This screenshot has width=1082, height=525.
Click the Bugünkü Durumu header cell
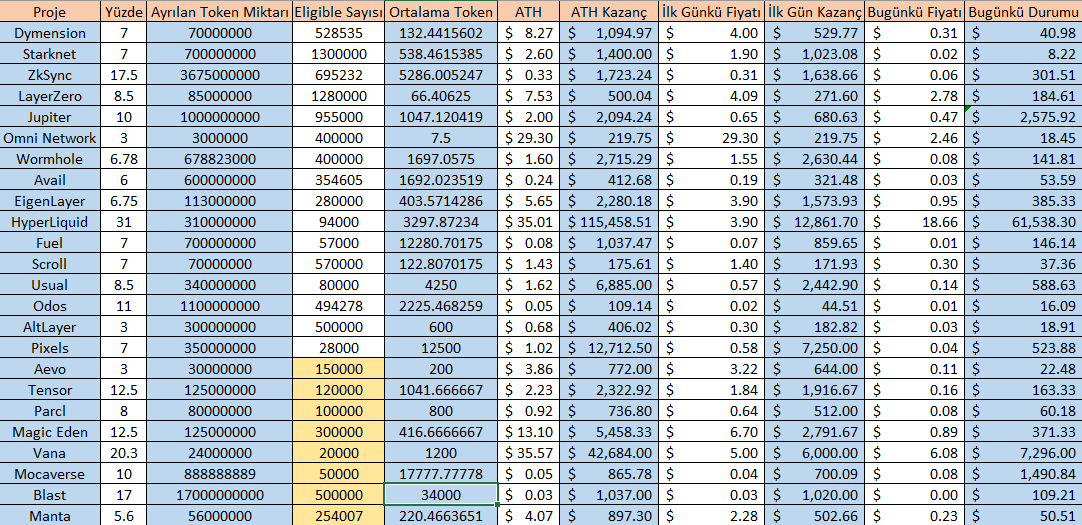coord(1023,12)
